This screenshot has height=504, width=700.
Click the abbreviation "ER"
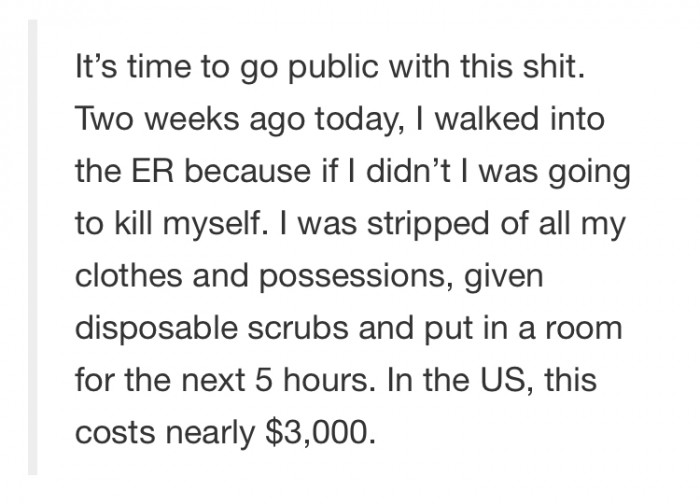(152, 171)
